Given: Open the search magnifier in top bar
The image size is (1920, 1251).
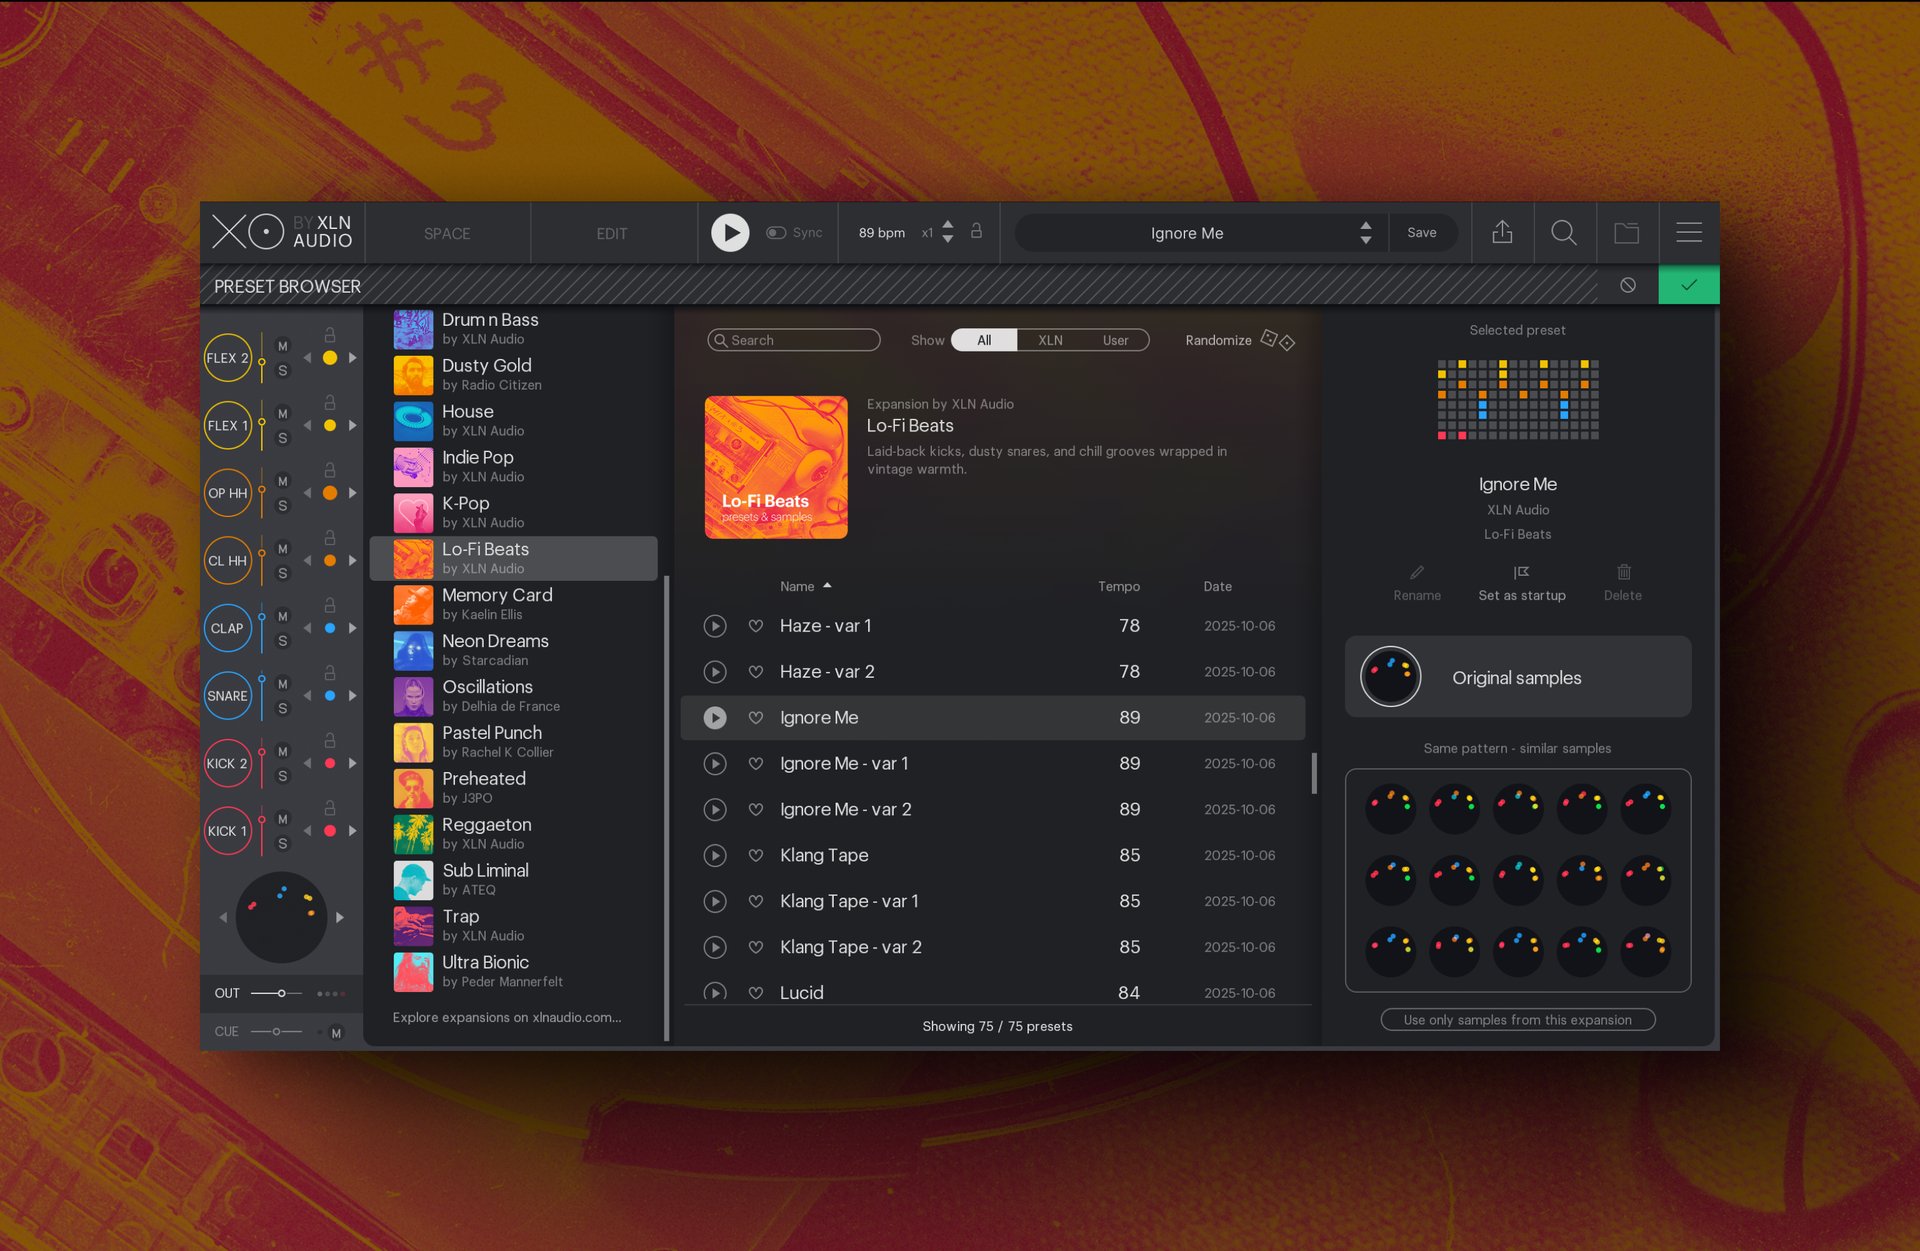Looking at the screenshot, I should click(x=1564, y=233).
